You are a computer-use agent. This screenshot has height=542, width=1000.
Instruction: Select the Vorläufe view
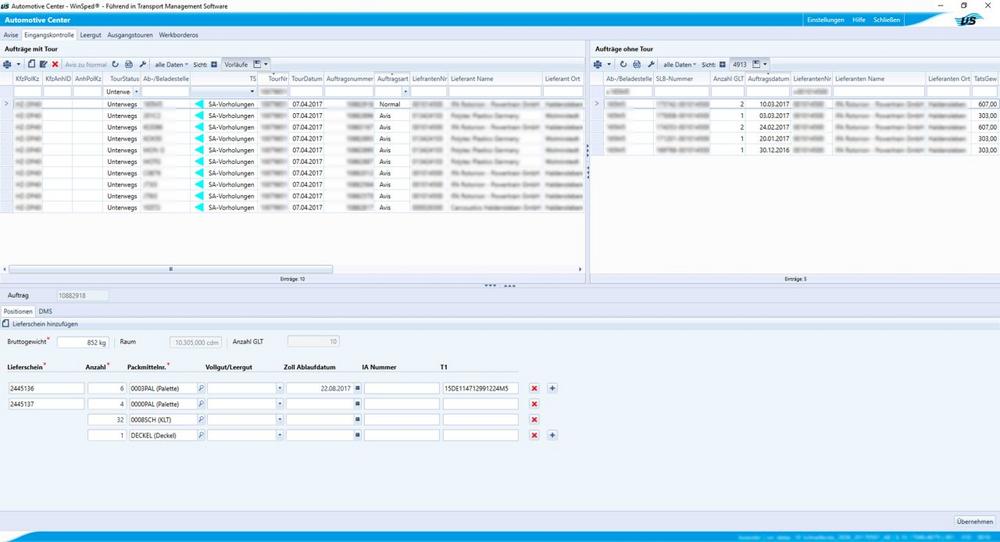click(236, 64)
